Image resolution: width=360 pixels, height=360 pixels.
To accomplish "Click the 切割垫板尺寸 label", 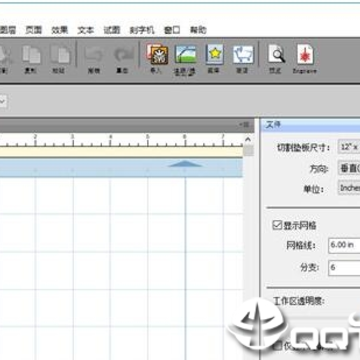I will pos(303,147).
